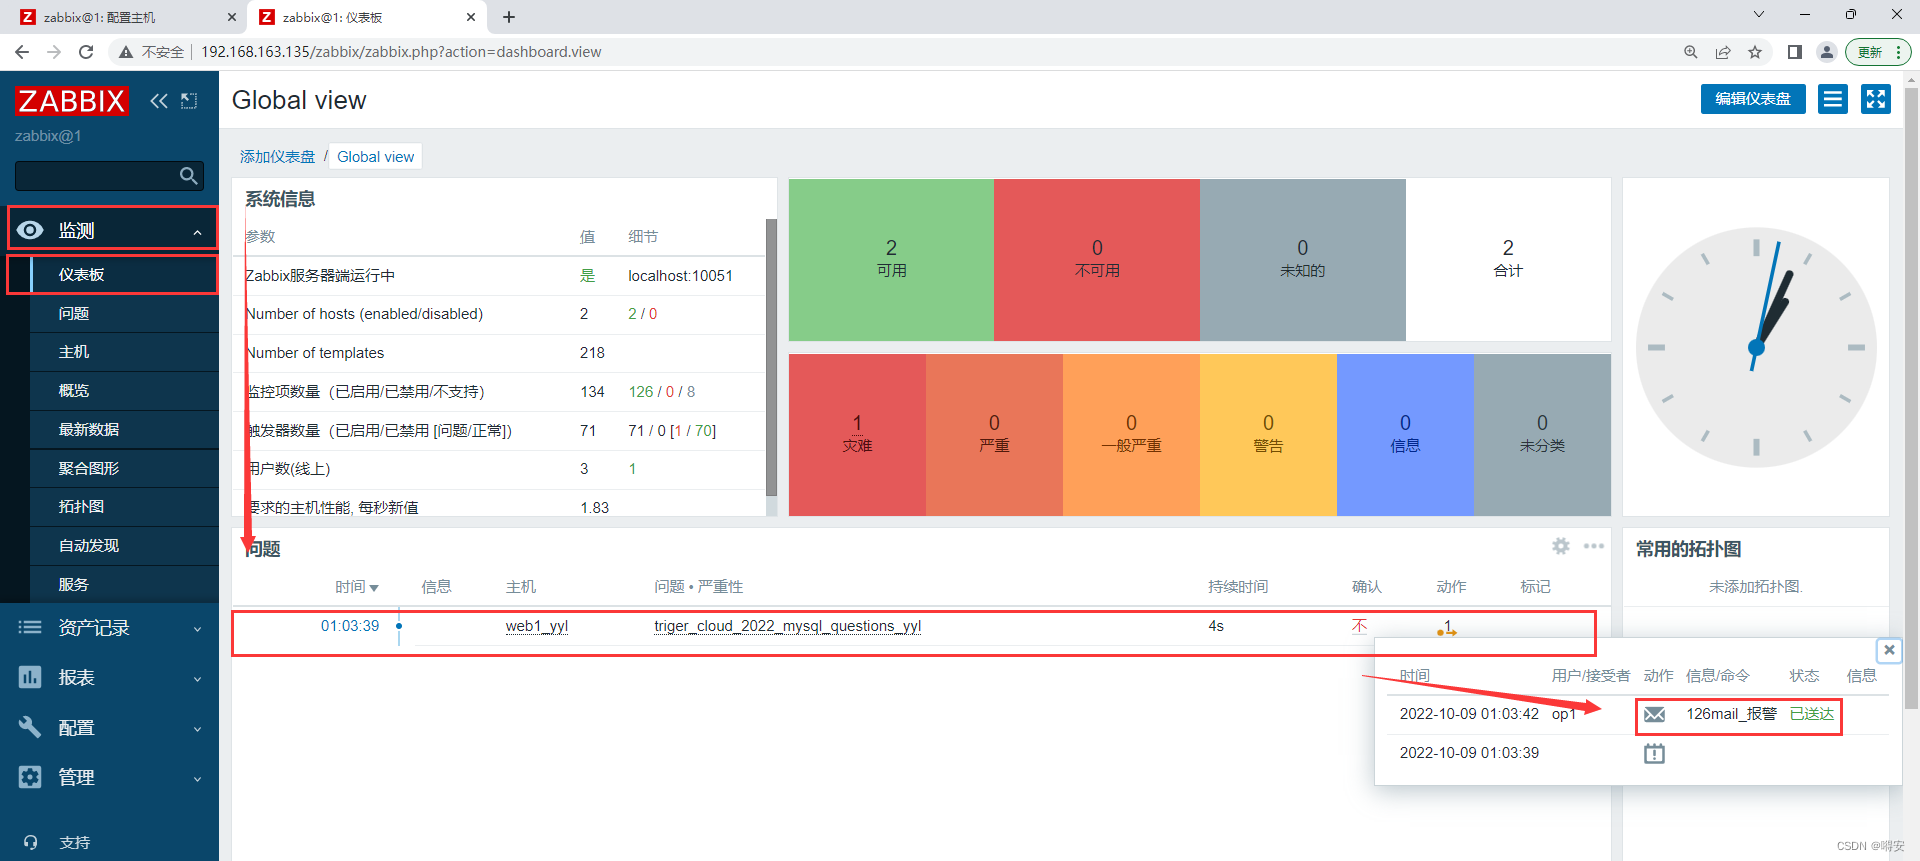1920x861 pixels.
Task: Collapse the sidebar with double-chevron icon
Action: pos(159,101)
